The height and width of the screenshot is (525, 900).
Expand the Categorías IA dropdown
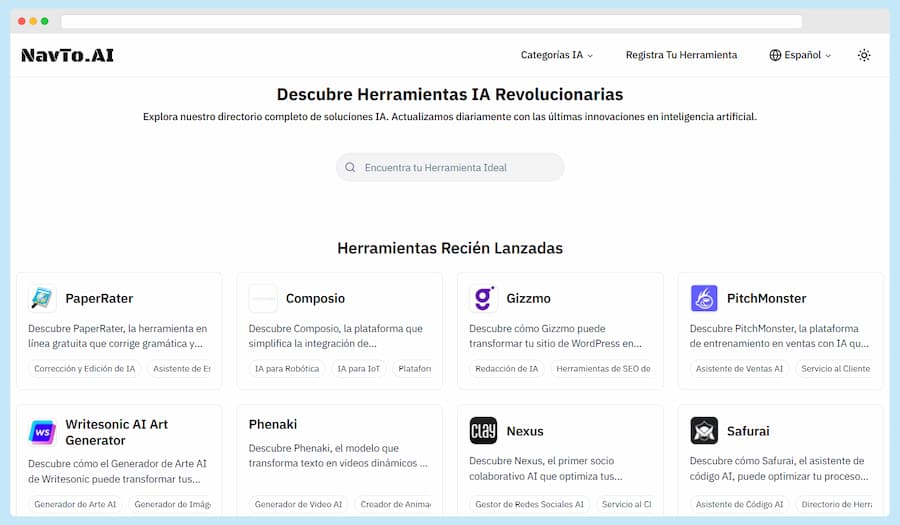tap(557, 55)
